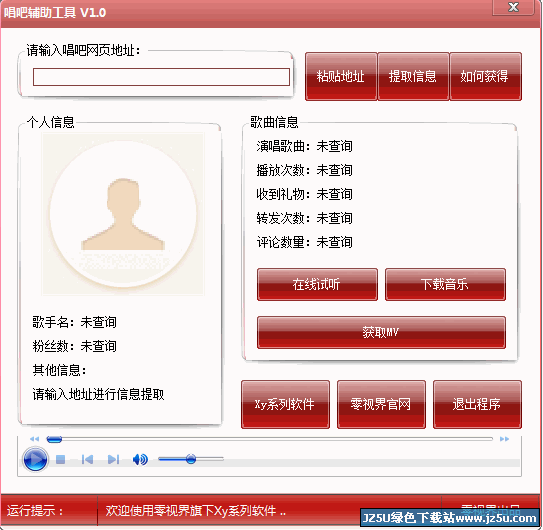The width and height of the screenshot is (543, 530).
Task: Open the 如何获得 help button
Action: (x=485, y=77)
